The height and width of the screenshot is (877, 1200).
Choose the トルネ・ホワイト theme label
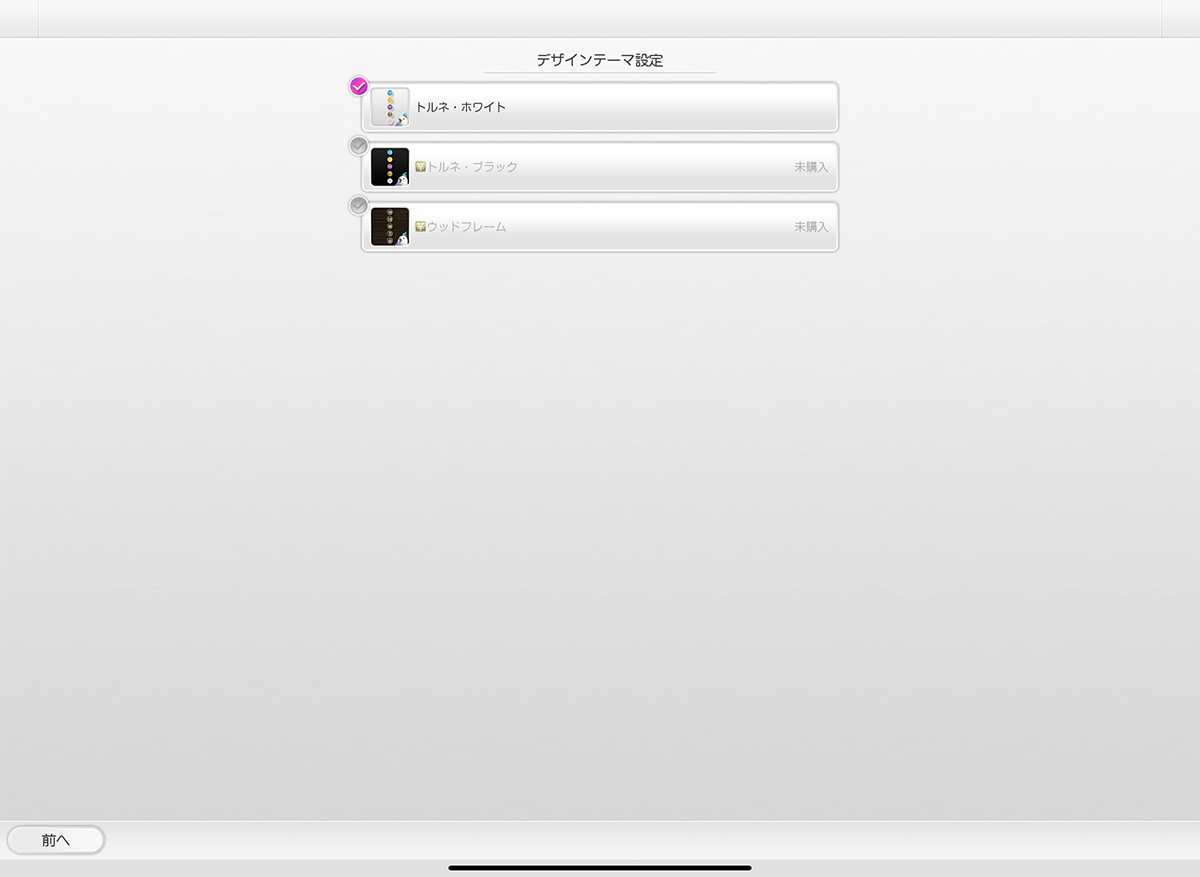pos(461,107)
